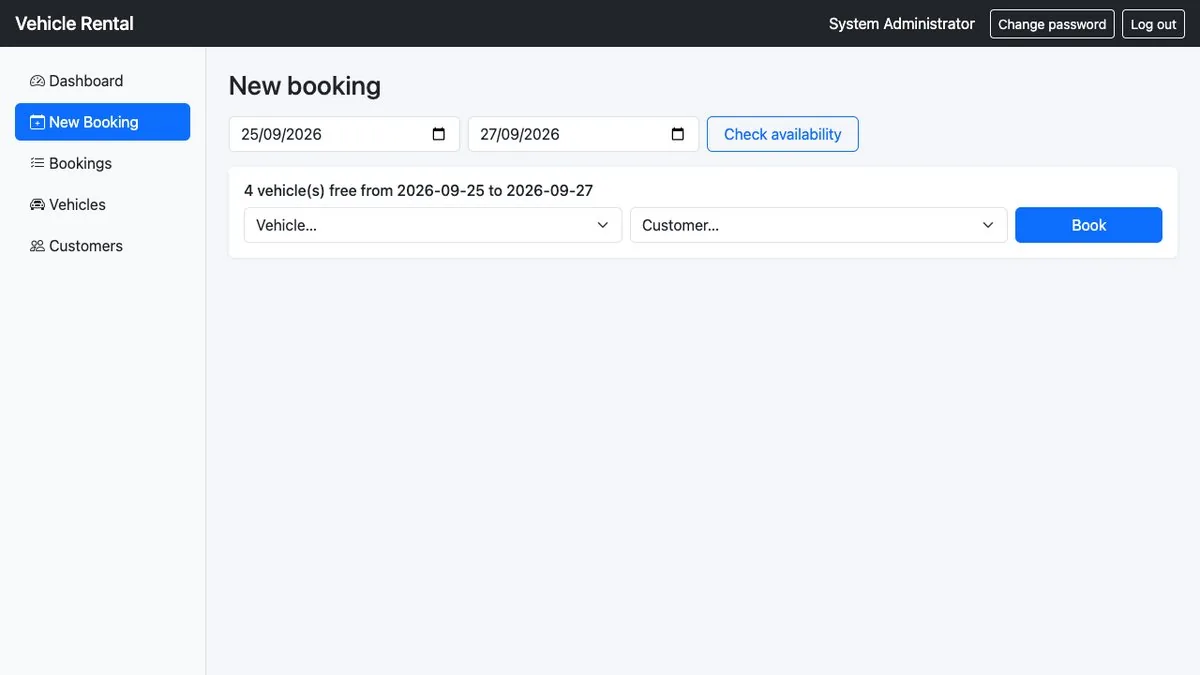Click the Bookings list icon
This screenshot has height=675, width=1200.
37,163
